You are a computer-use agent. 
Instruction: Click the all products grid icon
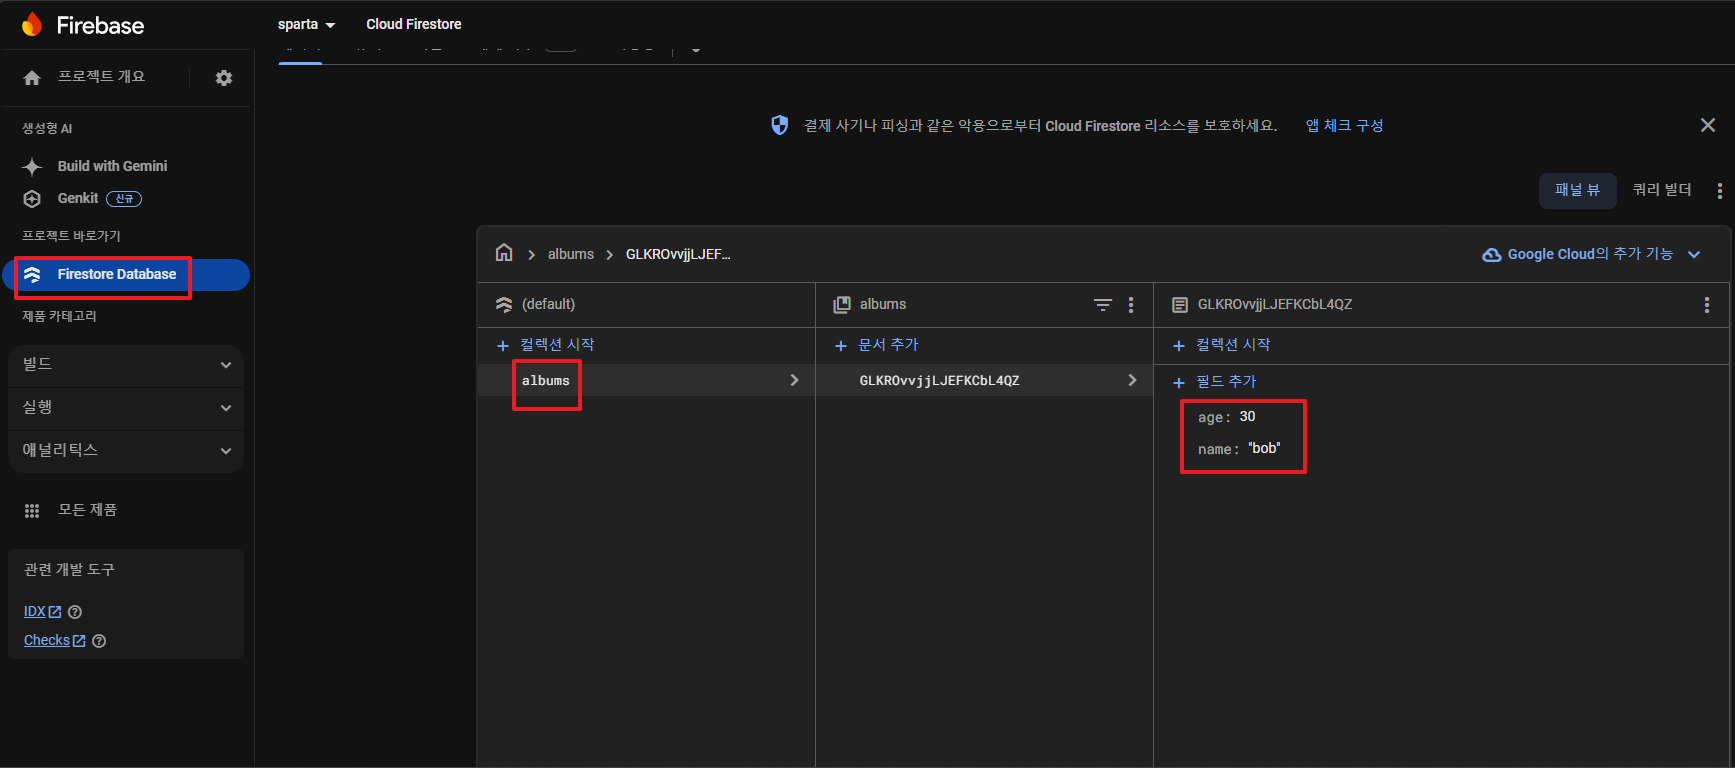point(32,511)
